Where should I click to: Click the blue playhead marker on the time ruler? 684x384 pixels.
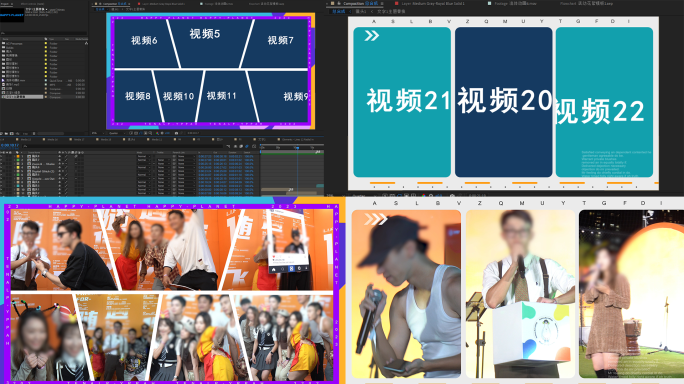297,148
